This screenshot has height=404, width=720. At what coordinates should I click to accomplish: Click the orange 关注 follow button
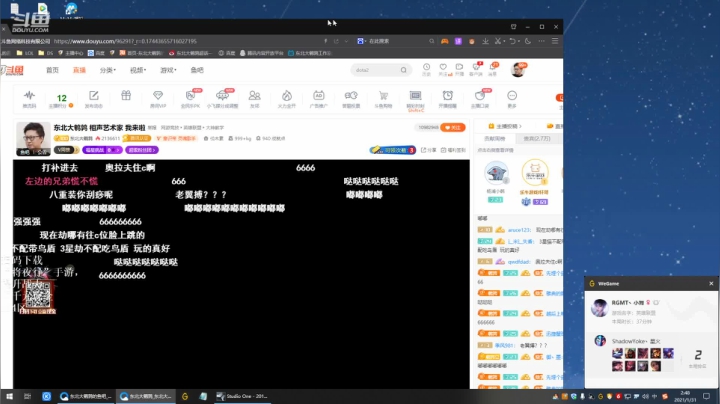[x=453, y=128]
